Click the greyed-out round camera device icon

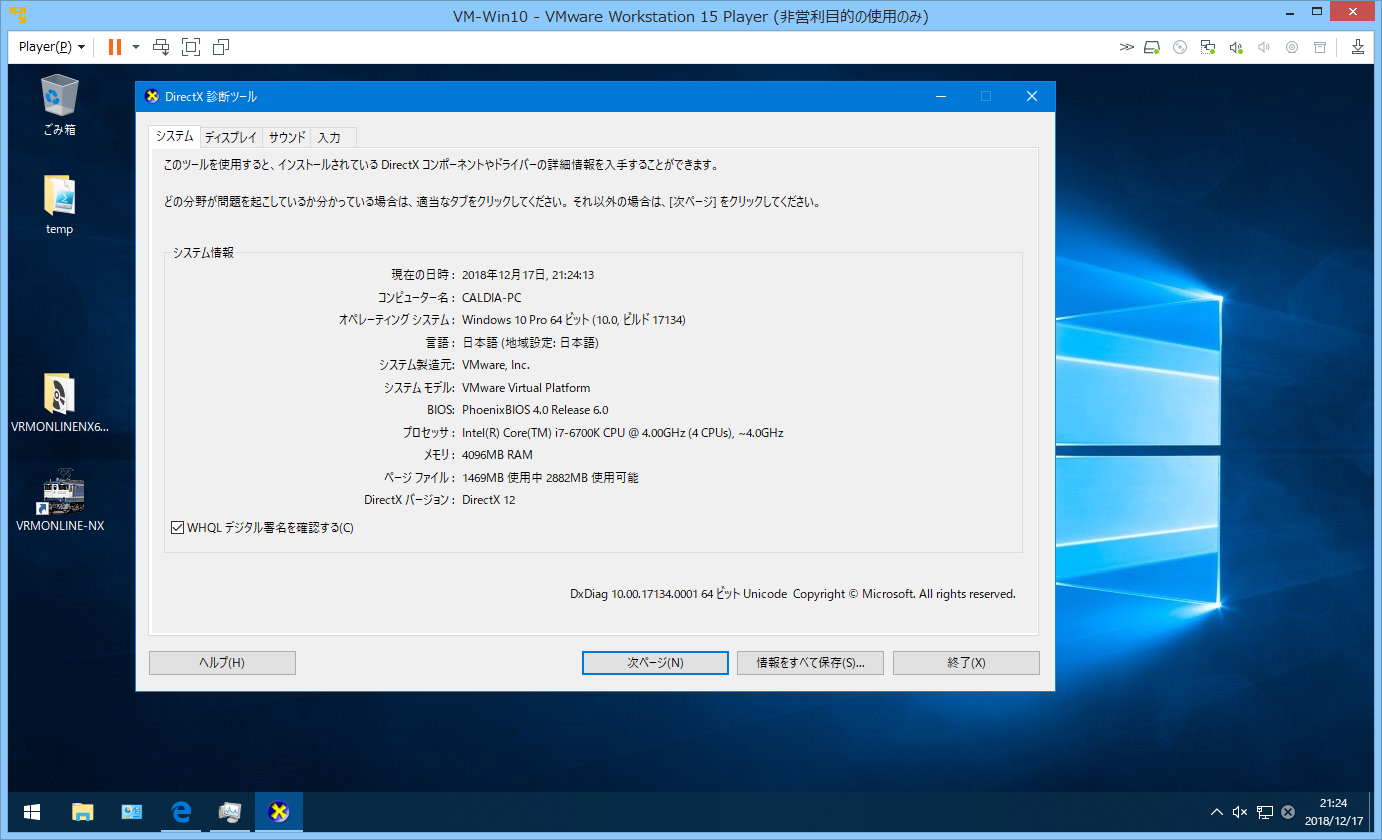pyautogui.click(x=1292, y=47)
